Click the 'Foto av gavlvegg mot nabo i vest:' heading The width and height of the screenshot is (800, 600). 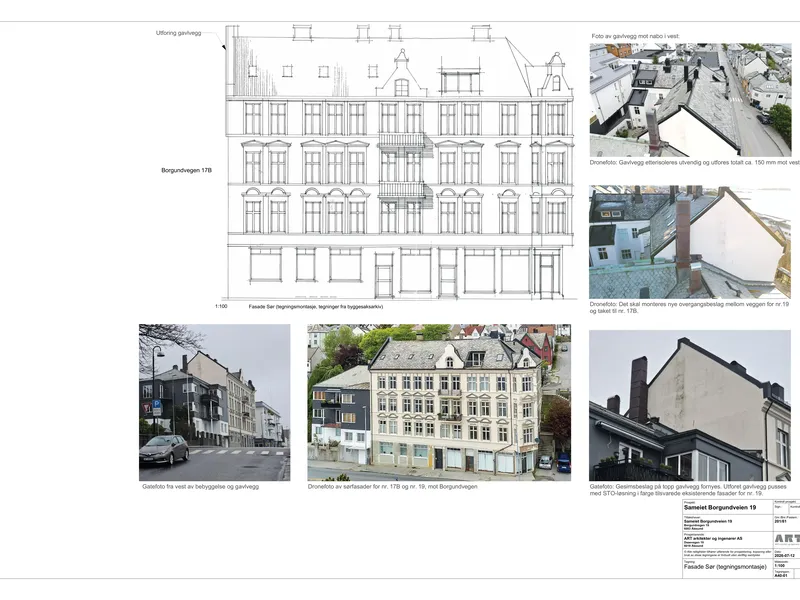[x=635, y=36]
